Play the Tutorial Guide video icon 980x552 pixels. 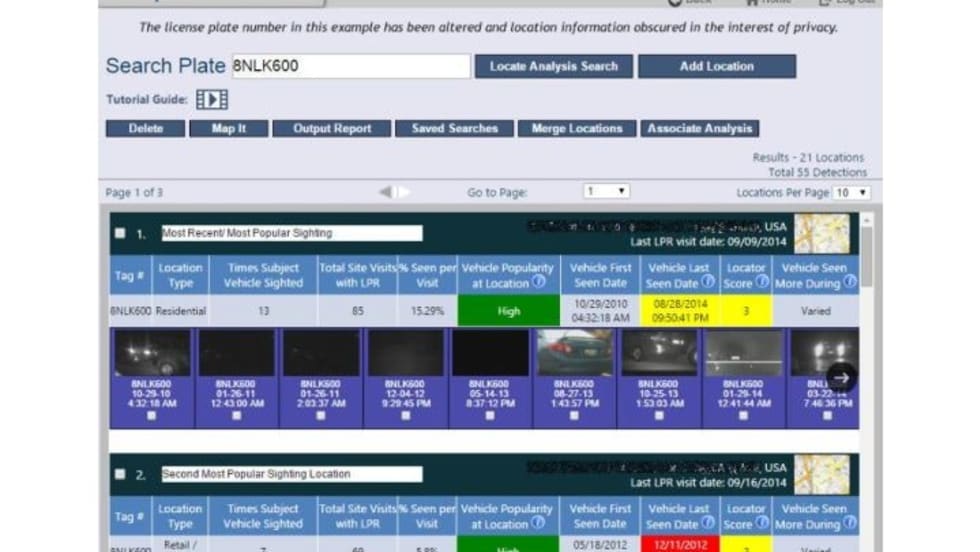pos(211,99)
